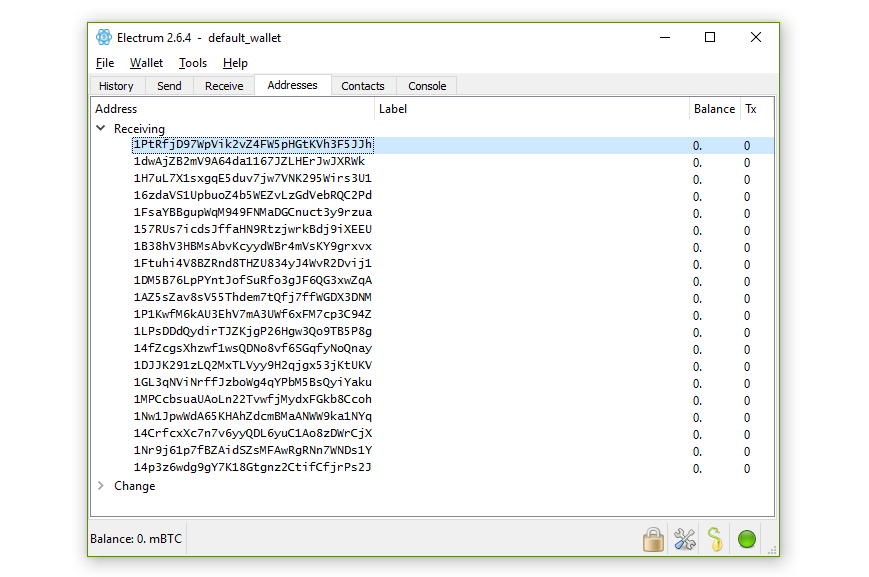Screen dimensions: 869x577
Task: Select the Addresses tab
Action: point(293,85)
